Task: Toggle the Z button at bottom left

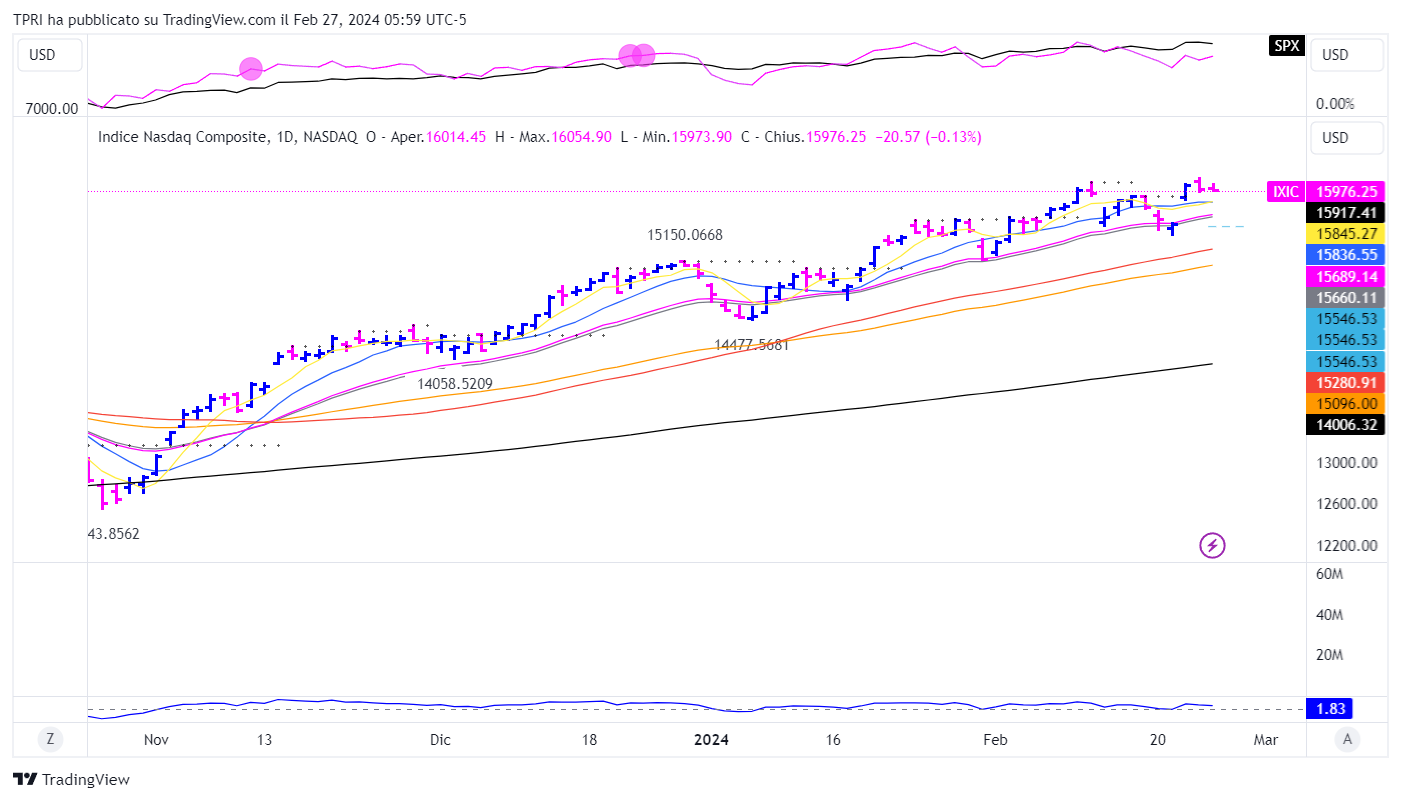Action: click(49, 739)
